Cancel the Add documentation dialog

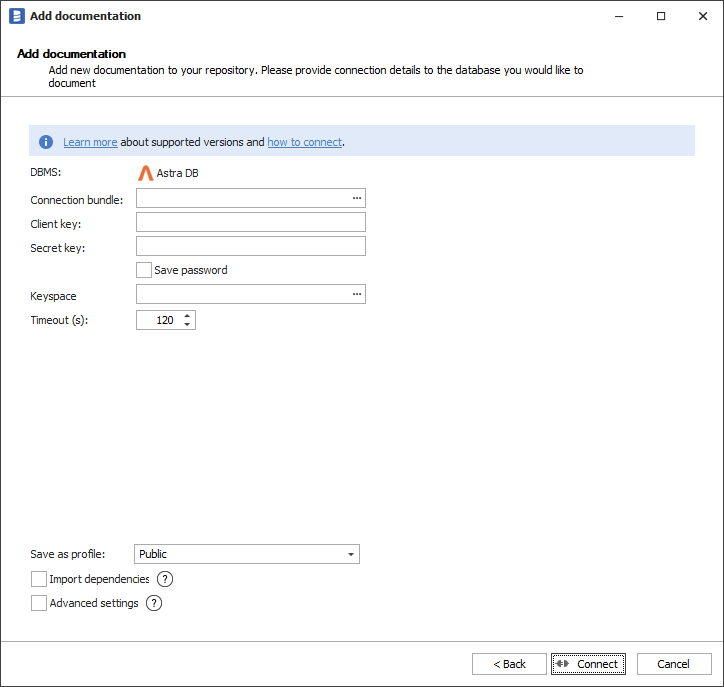[x=673, y=664]
